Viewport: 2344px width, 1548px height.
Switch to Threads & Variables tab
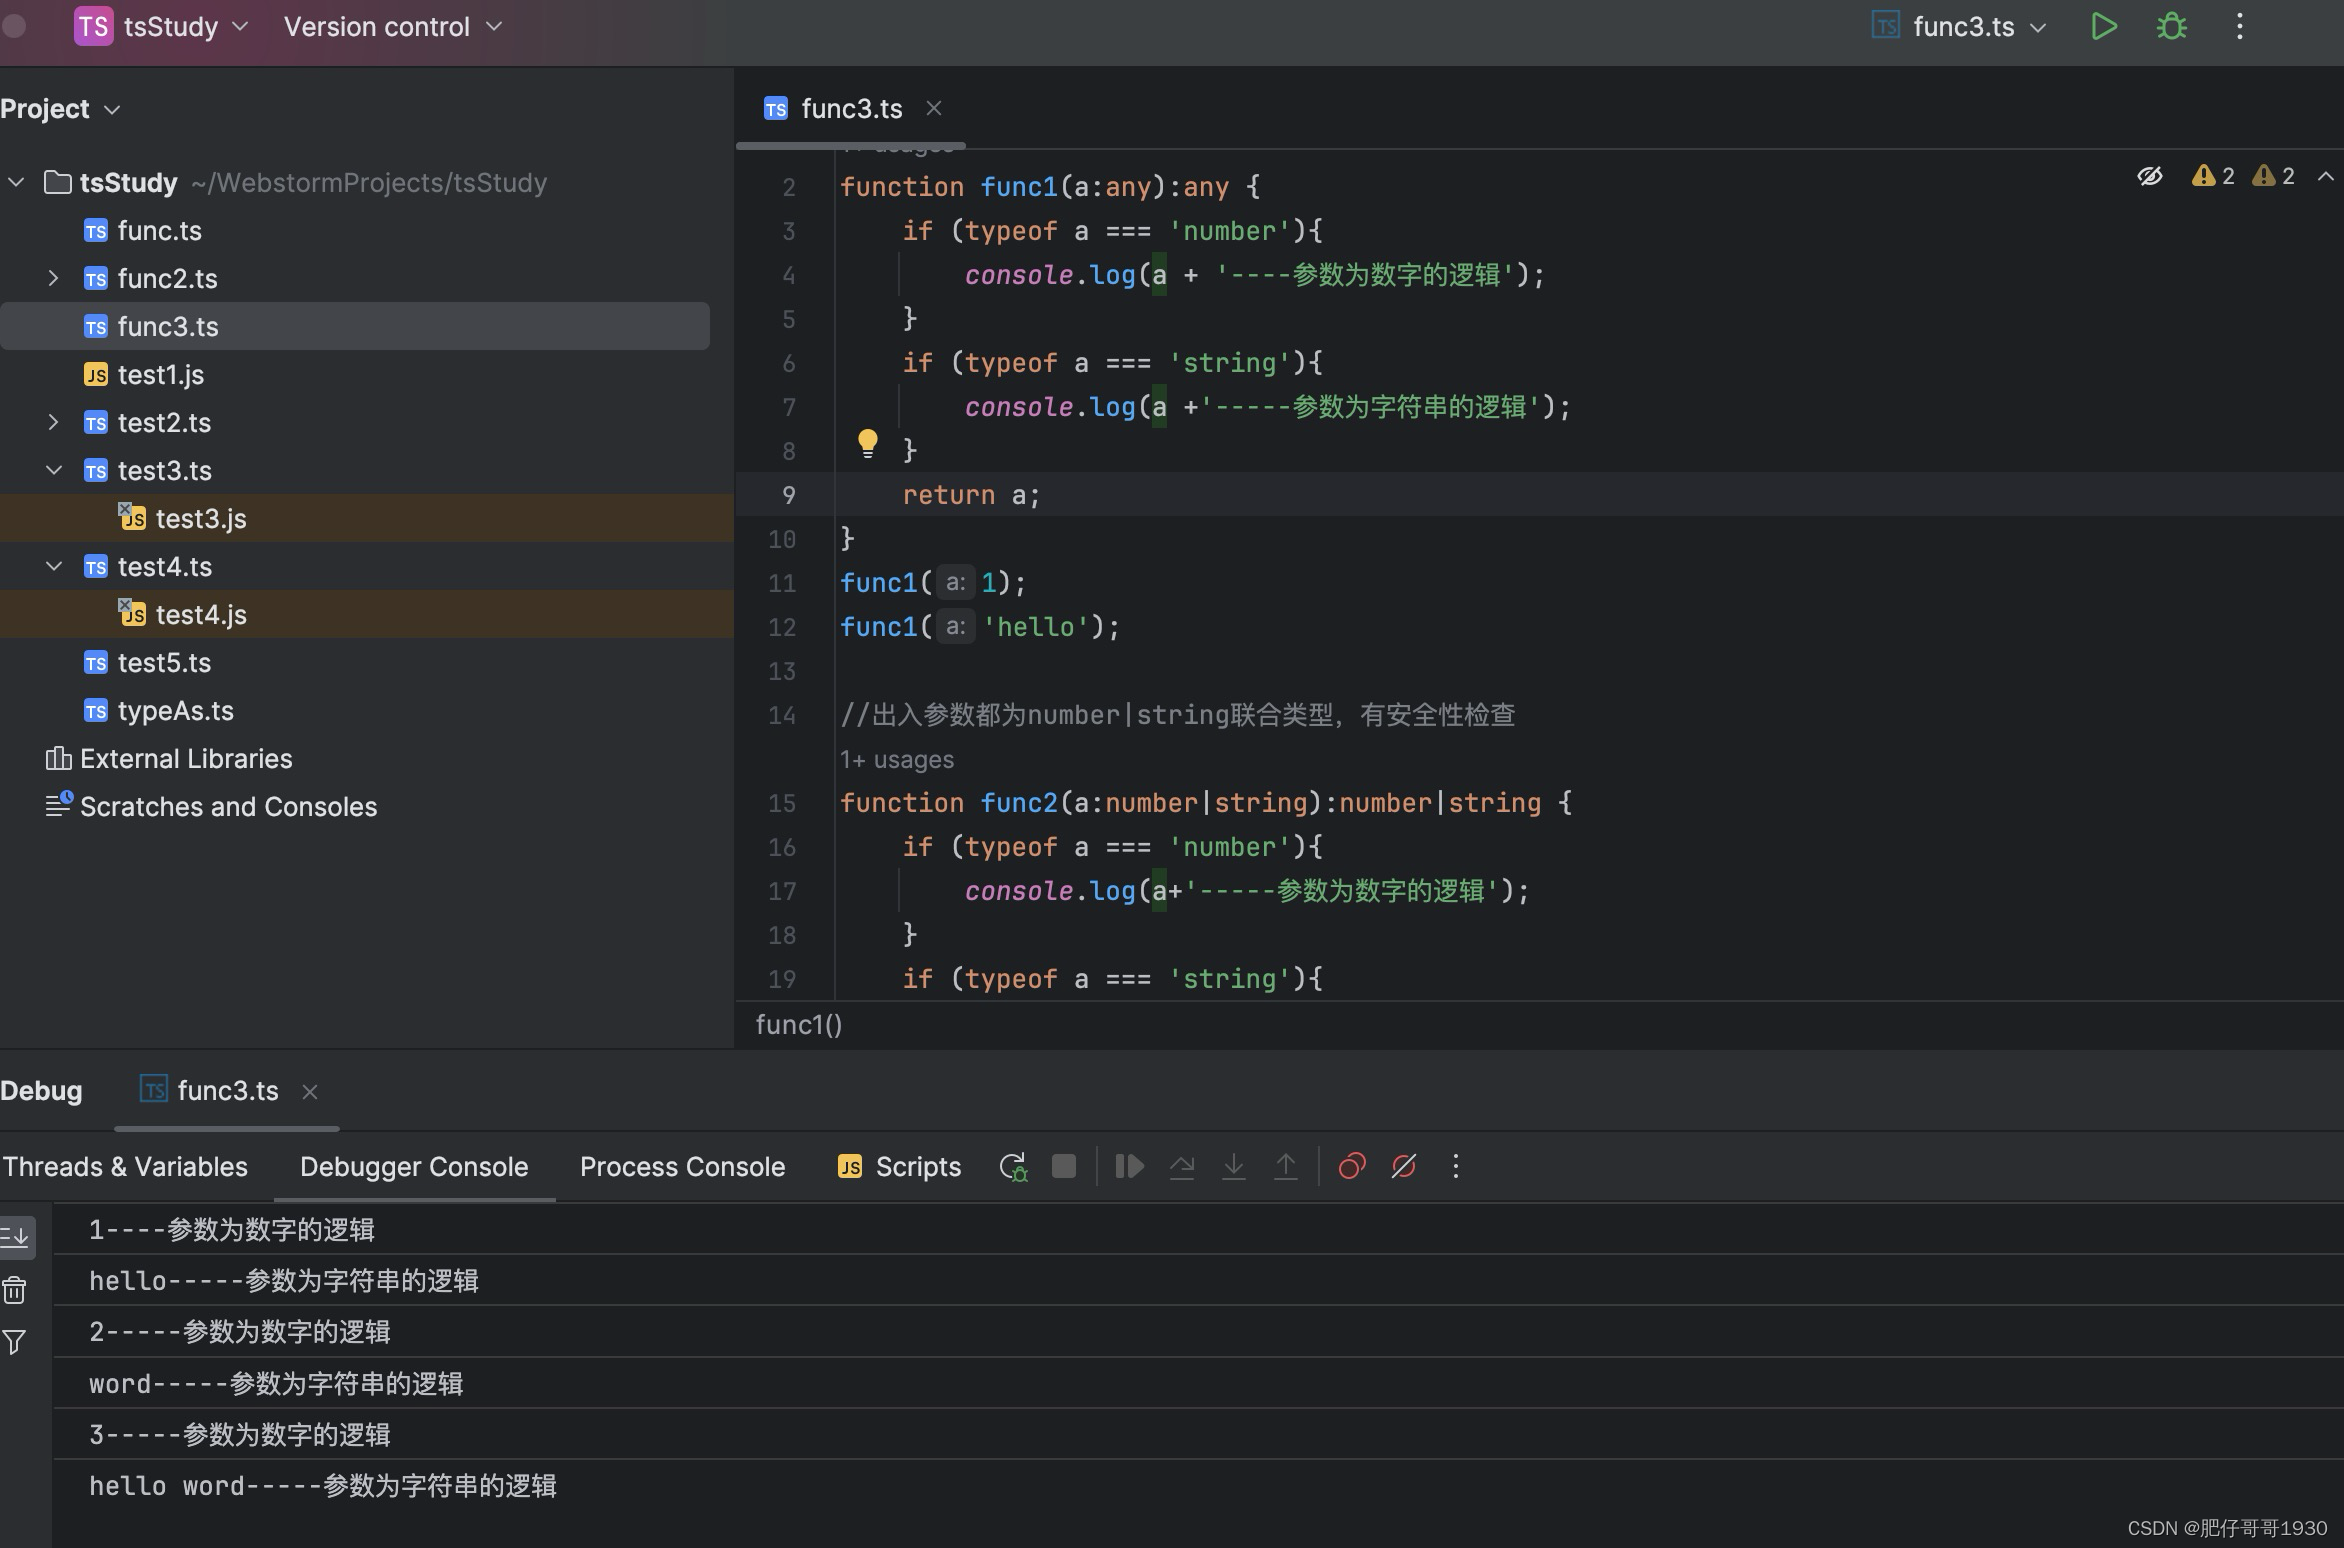coord(125,1167)
